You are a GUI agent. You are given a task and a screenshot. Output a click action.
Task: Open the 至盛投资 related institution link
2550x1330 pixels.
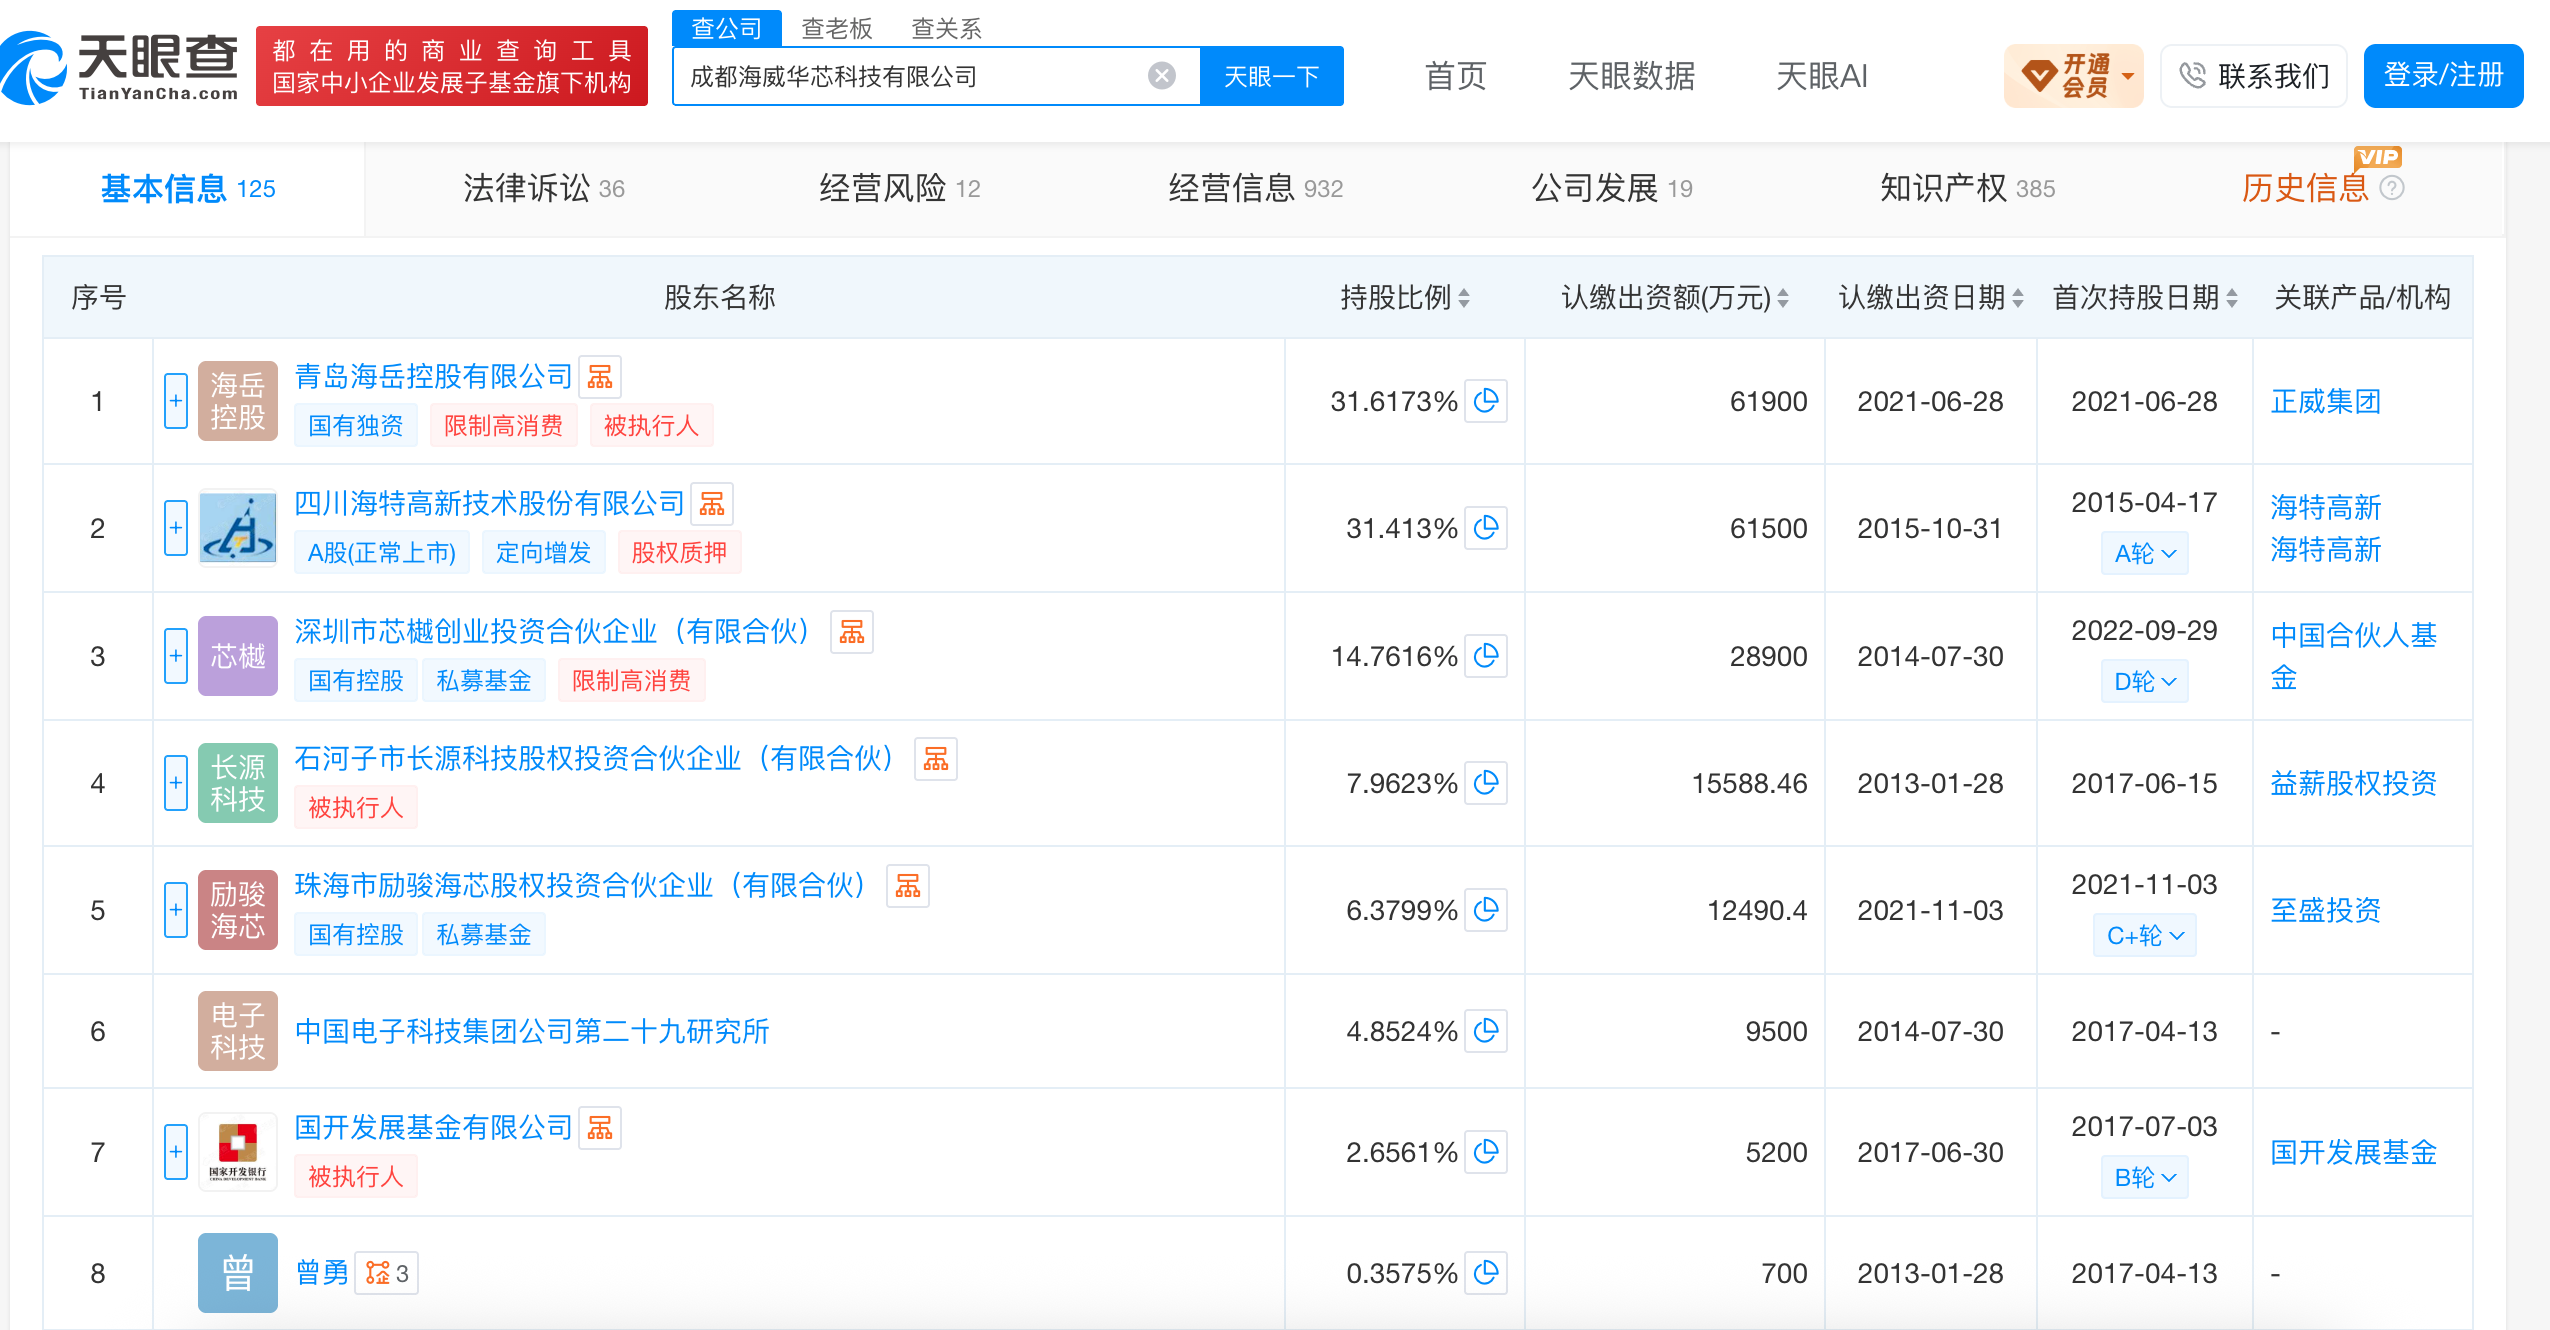2326,910
